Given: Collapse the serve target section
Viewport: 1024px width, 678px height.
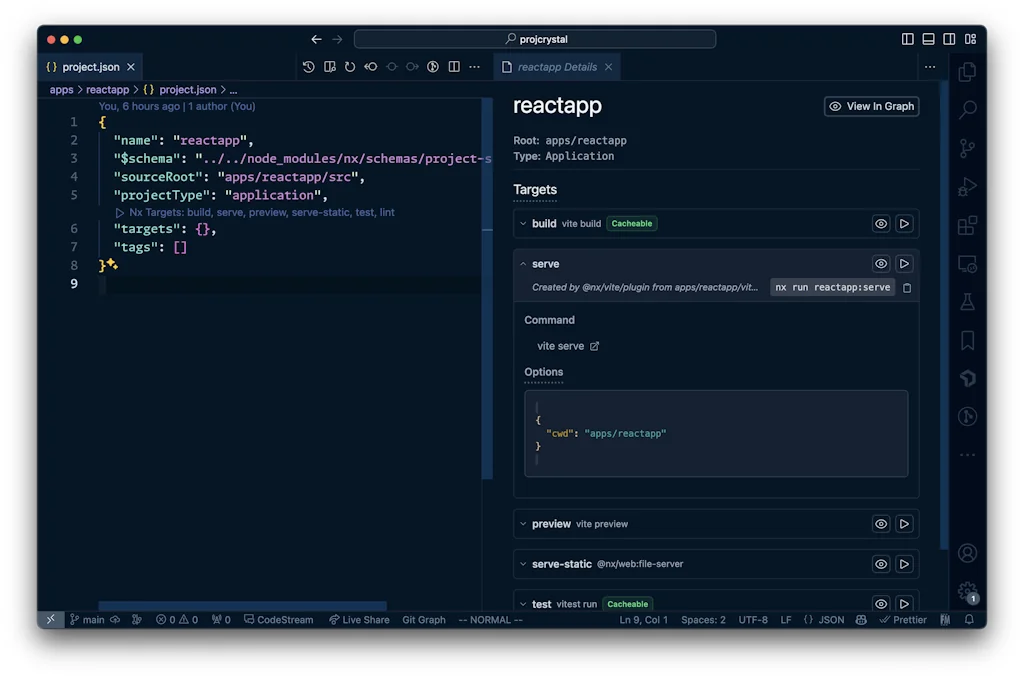Looking at the screenshot, I should click(523, 264).
